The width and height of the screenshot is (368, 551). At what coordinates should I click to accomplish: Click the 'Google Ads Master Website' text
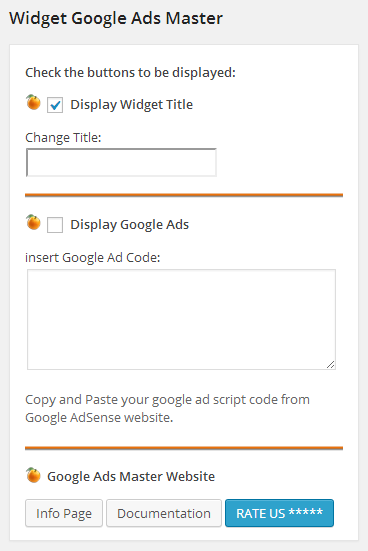131,477
